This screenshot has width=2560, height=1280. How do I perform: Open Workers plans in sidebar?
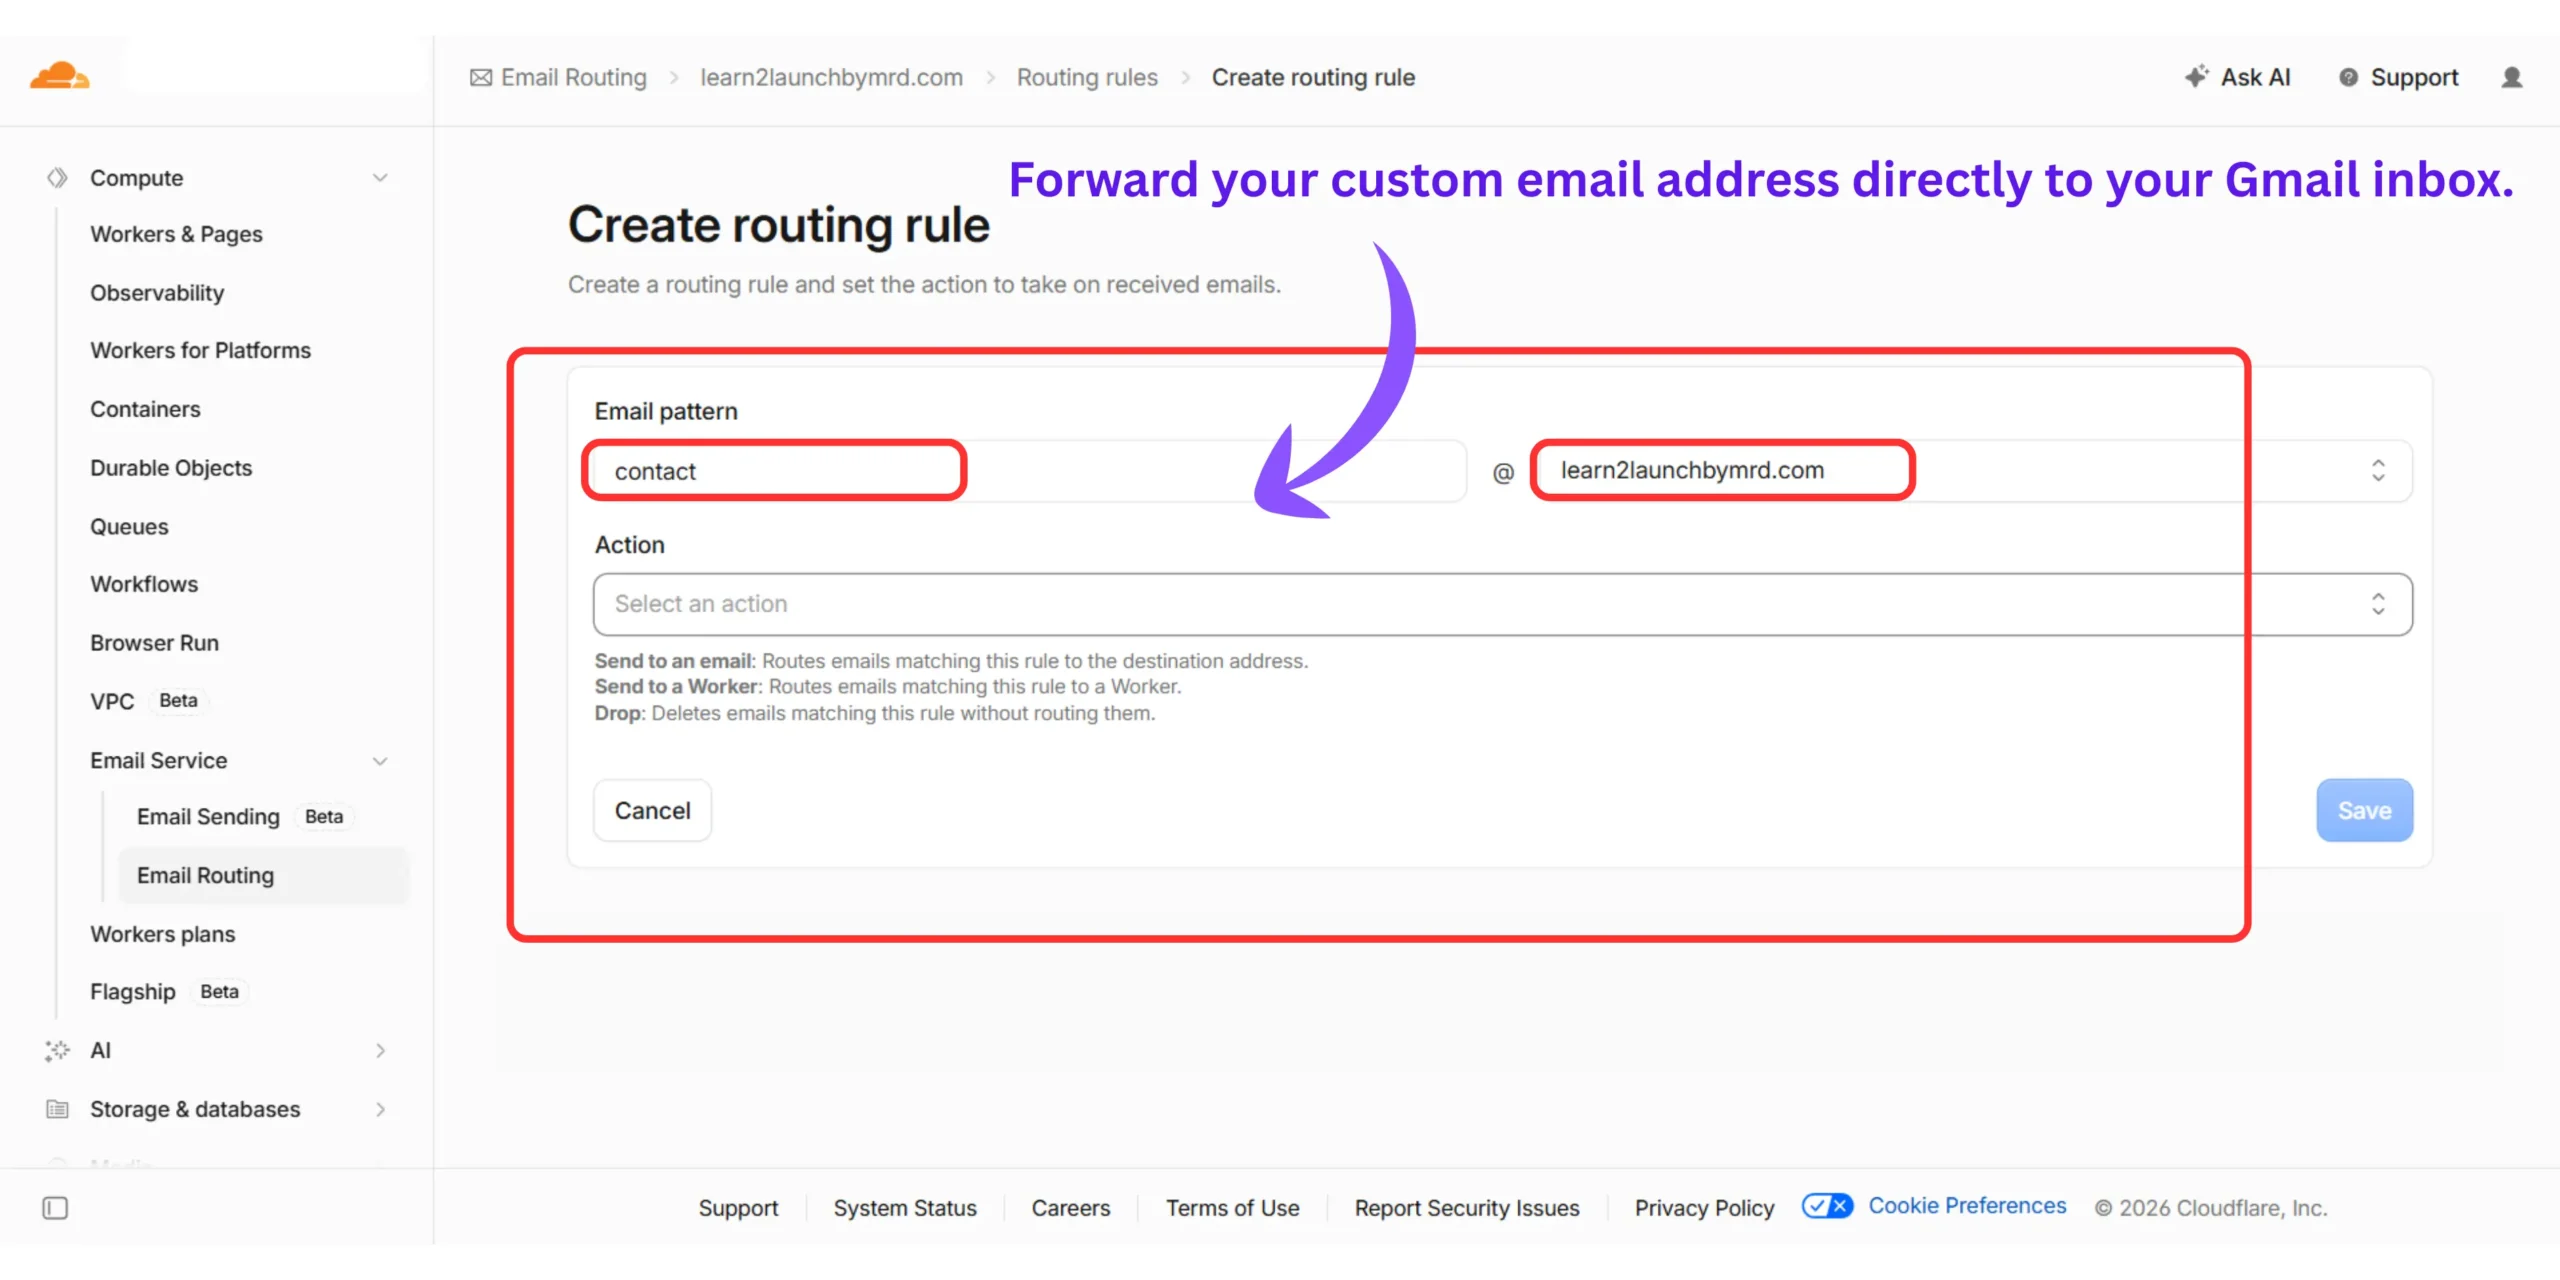click(x=163, y=934)
